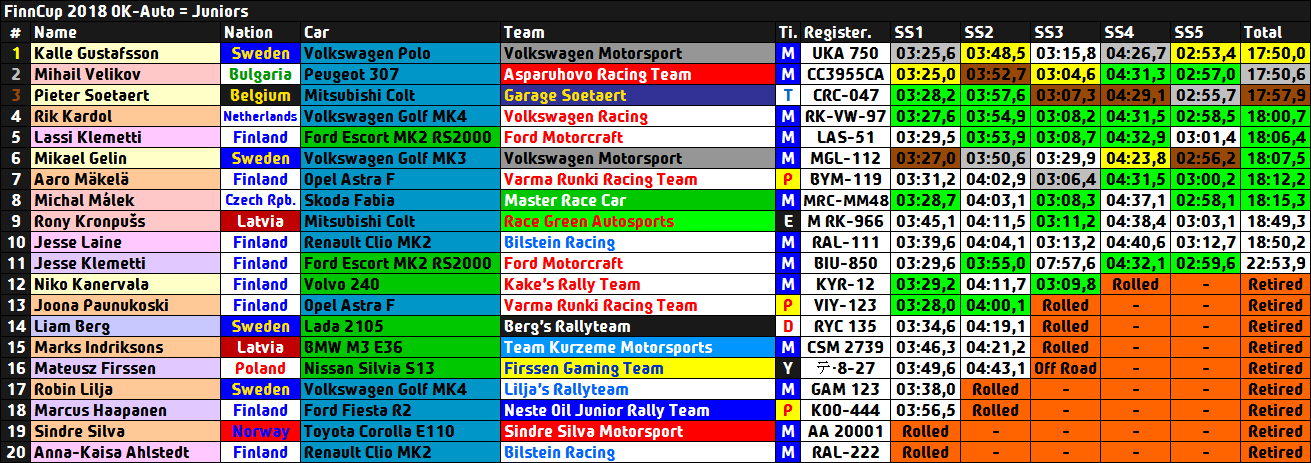Click tire cell 'E' in Rony Kronpušs's row
This screenshot has height=463, width=1311.
pyautogui.click(x=788, y=221)
